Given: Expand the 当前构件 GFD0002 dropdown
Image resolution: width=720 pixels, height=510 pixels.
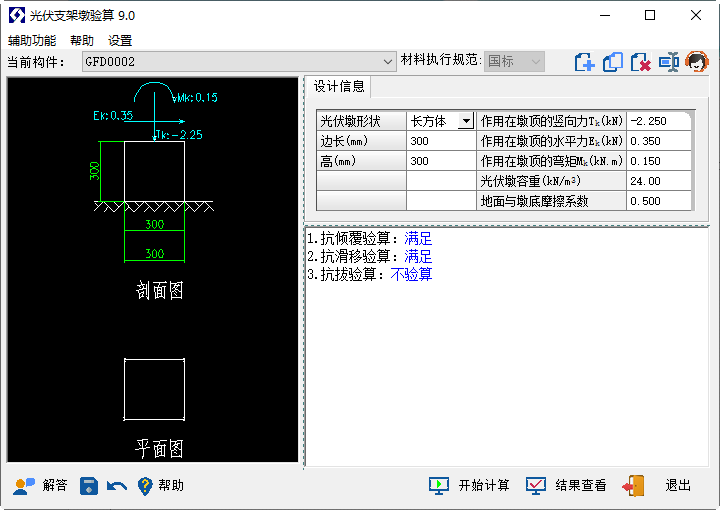Looking at the screenshot, I should (389, 62).
